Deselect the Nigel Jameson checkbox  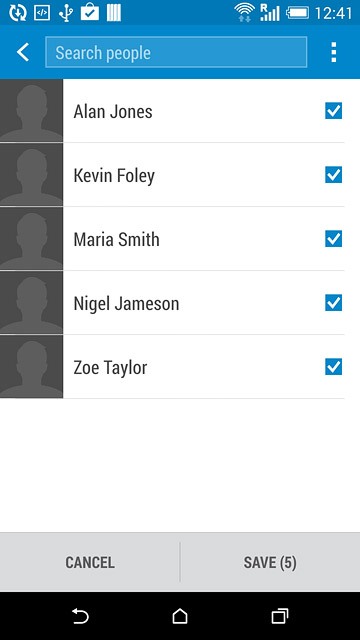(x=333, y=303)
